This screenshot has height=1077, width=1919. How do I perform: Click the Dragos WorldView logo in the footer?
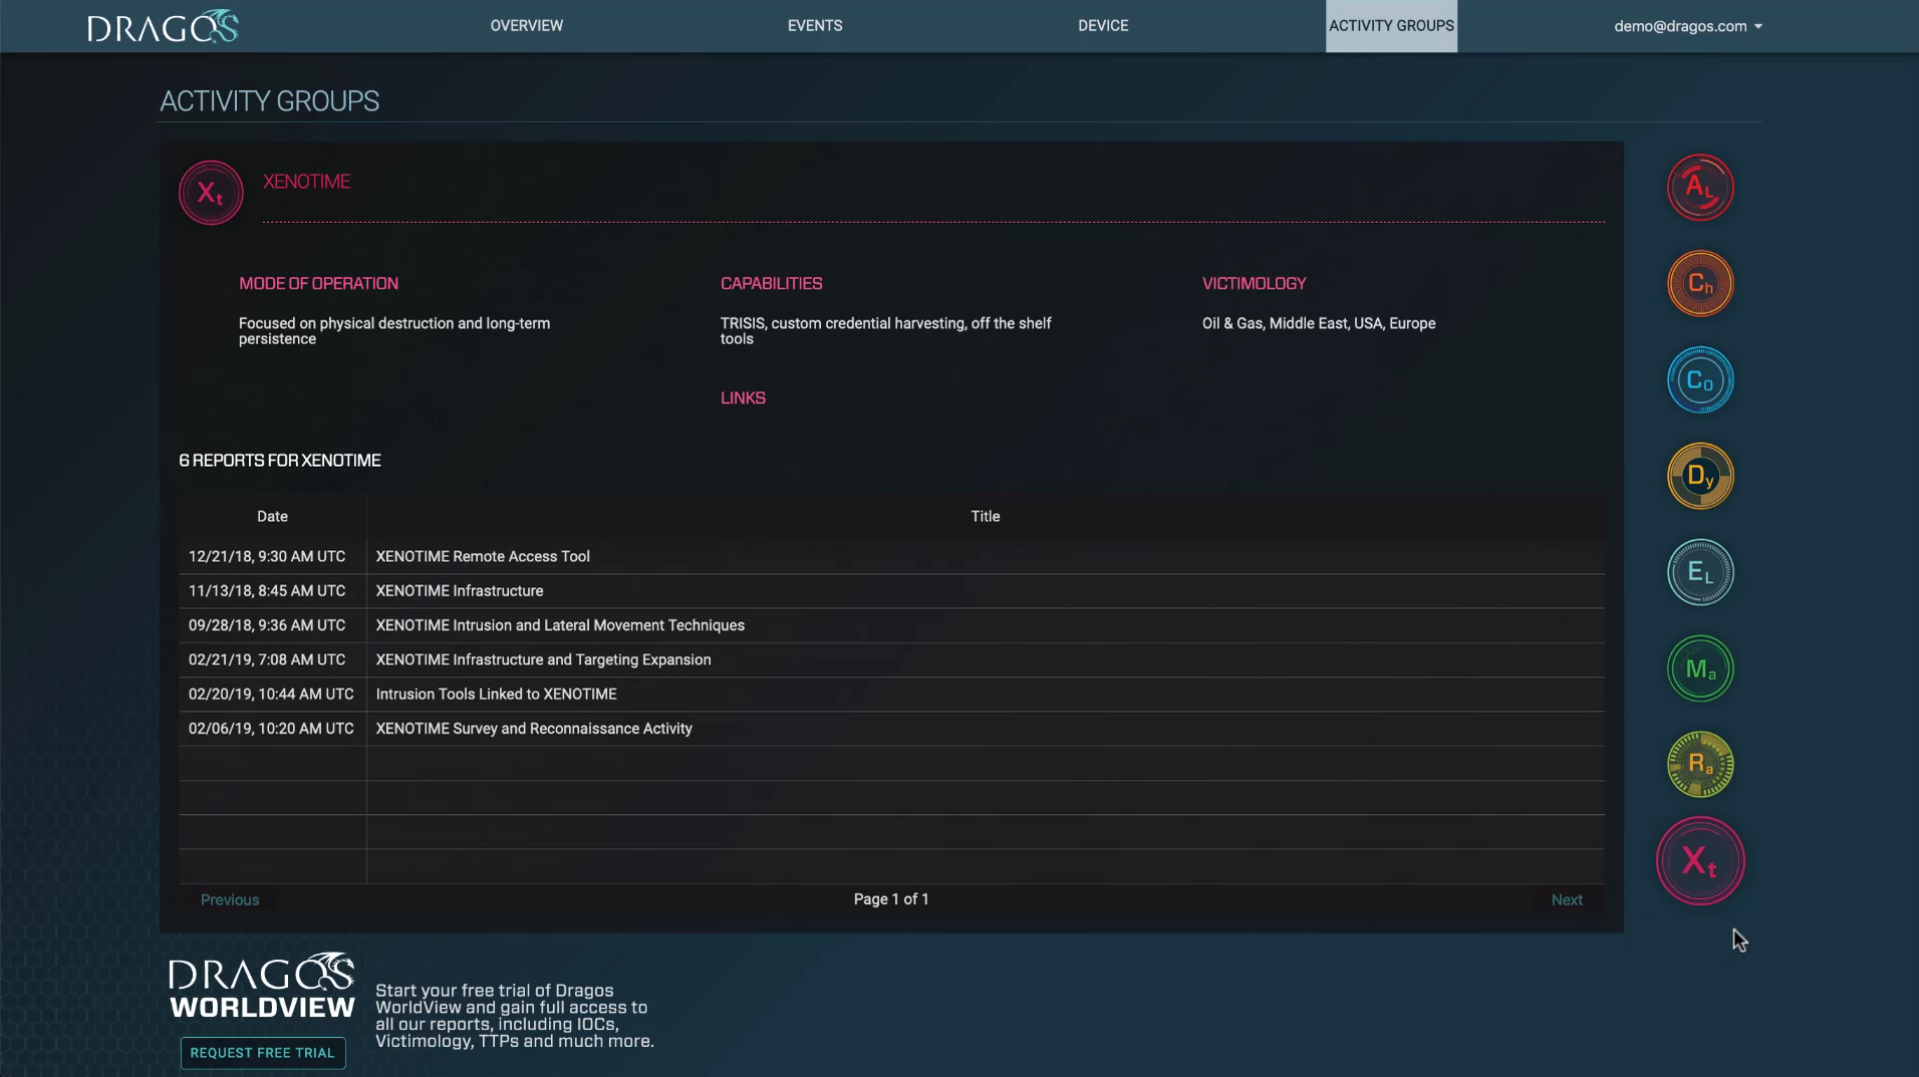[x=262, y=985]
